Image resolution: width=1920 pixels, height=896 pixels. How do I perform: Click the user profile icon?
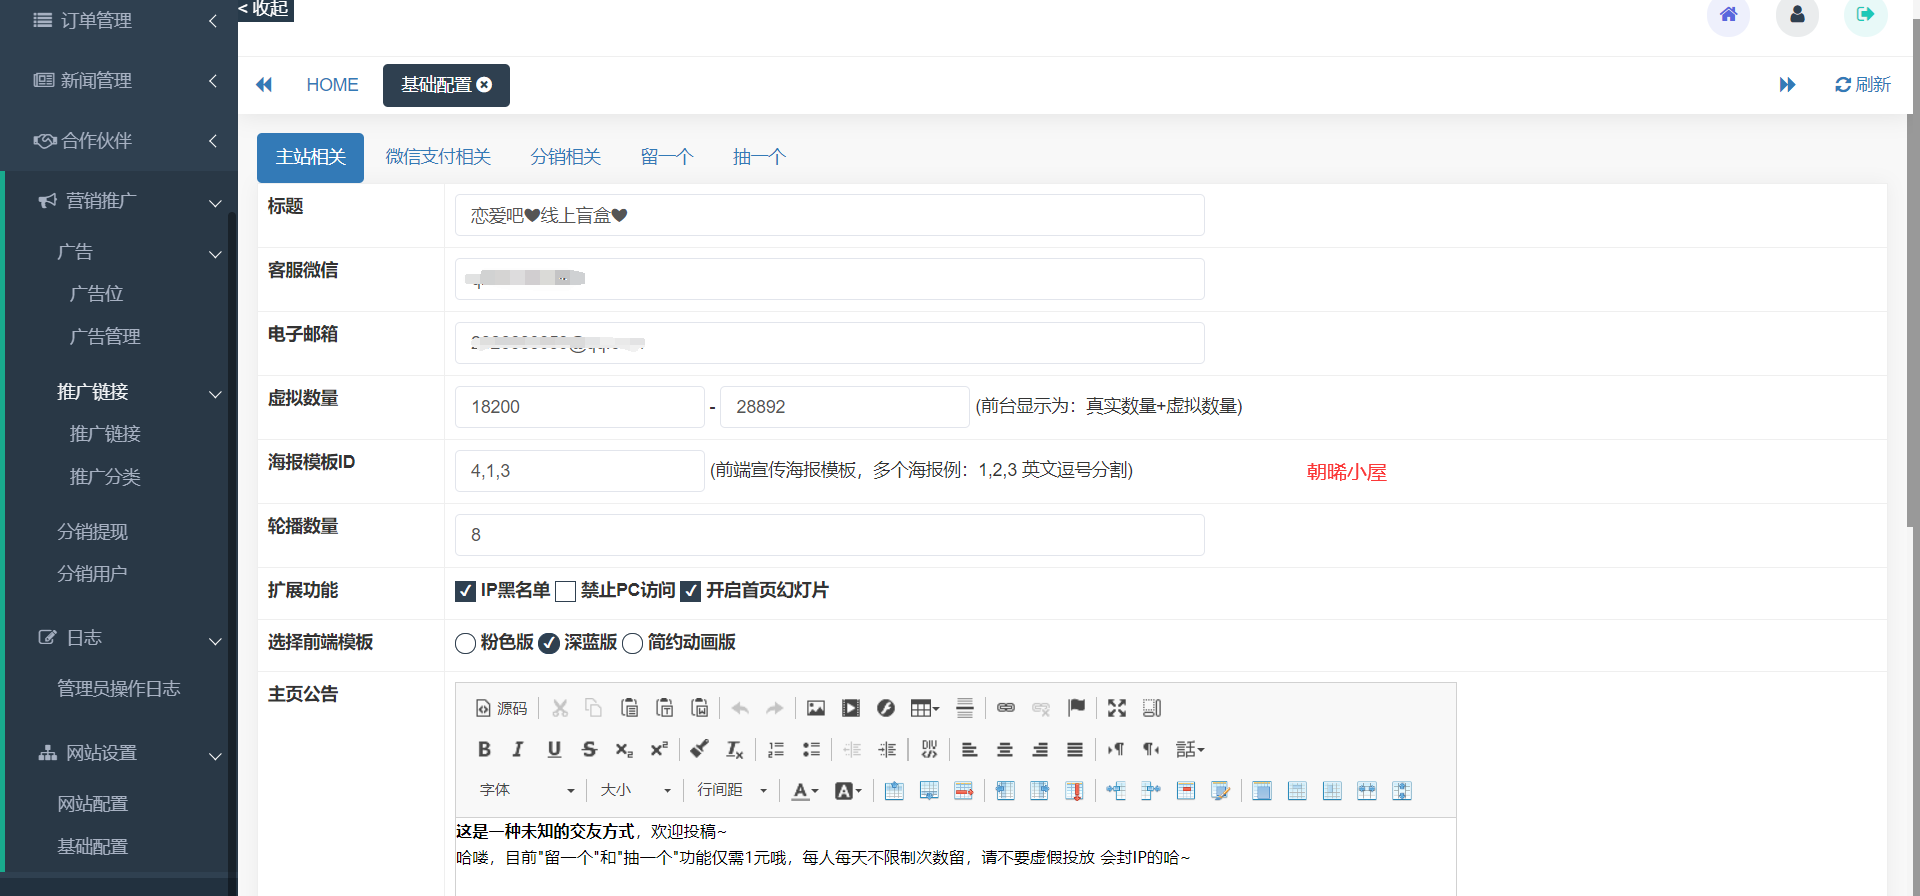[1797, 15]
